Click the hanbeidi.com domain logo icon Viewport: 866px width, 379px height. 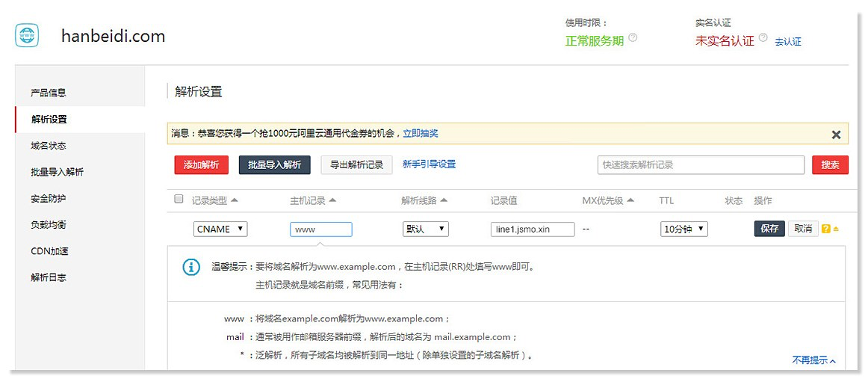[27, 35]
